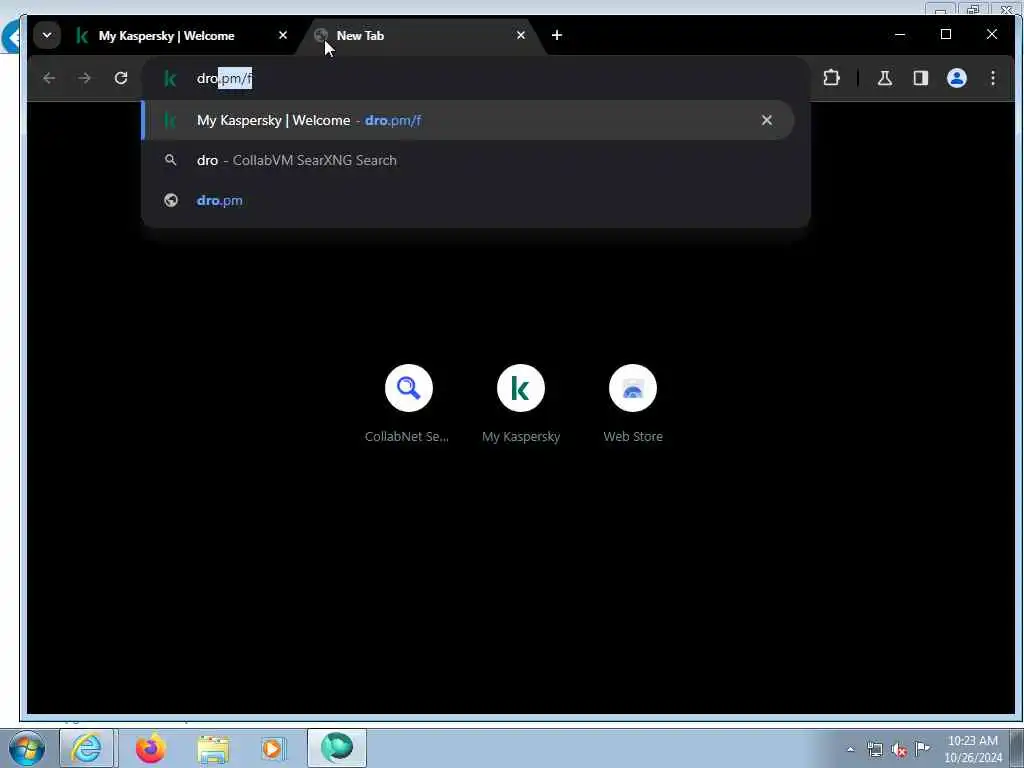Click the Kaspersky icon in the address bar
This screenshot has width=1024, height=768.
[170, 78]
